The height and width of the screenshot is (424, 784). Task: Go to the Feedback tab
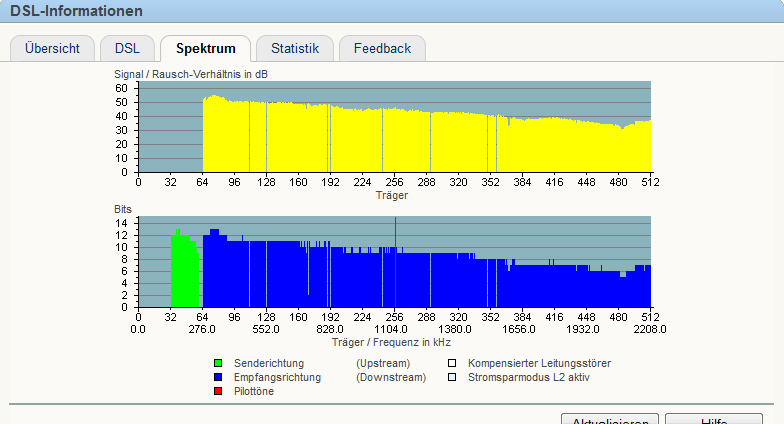point(382,48)
